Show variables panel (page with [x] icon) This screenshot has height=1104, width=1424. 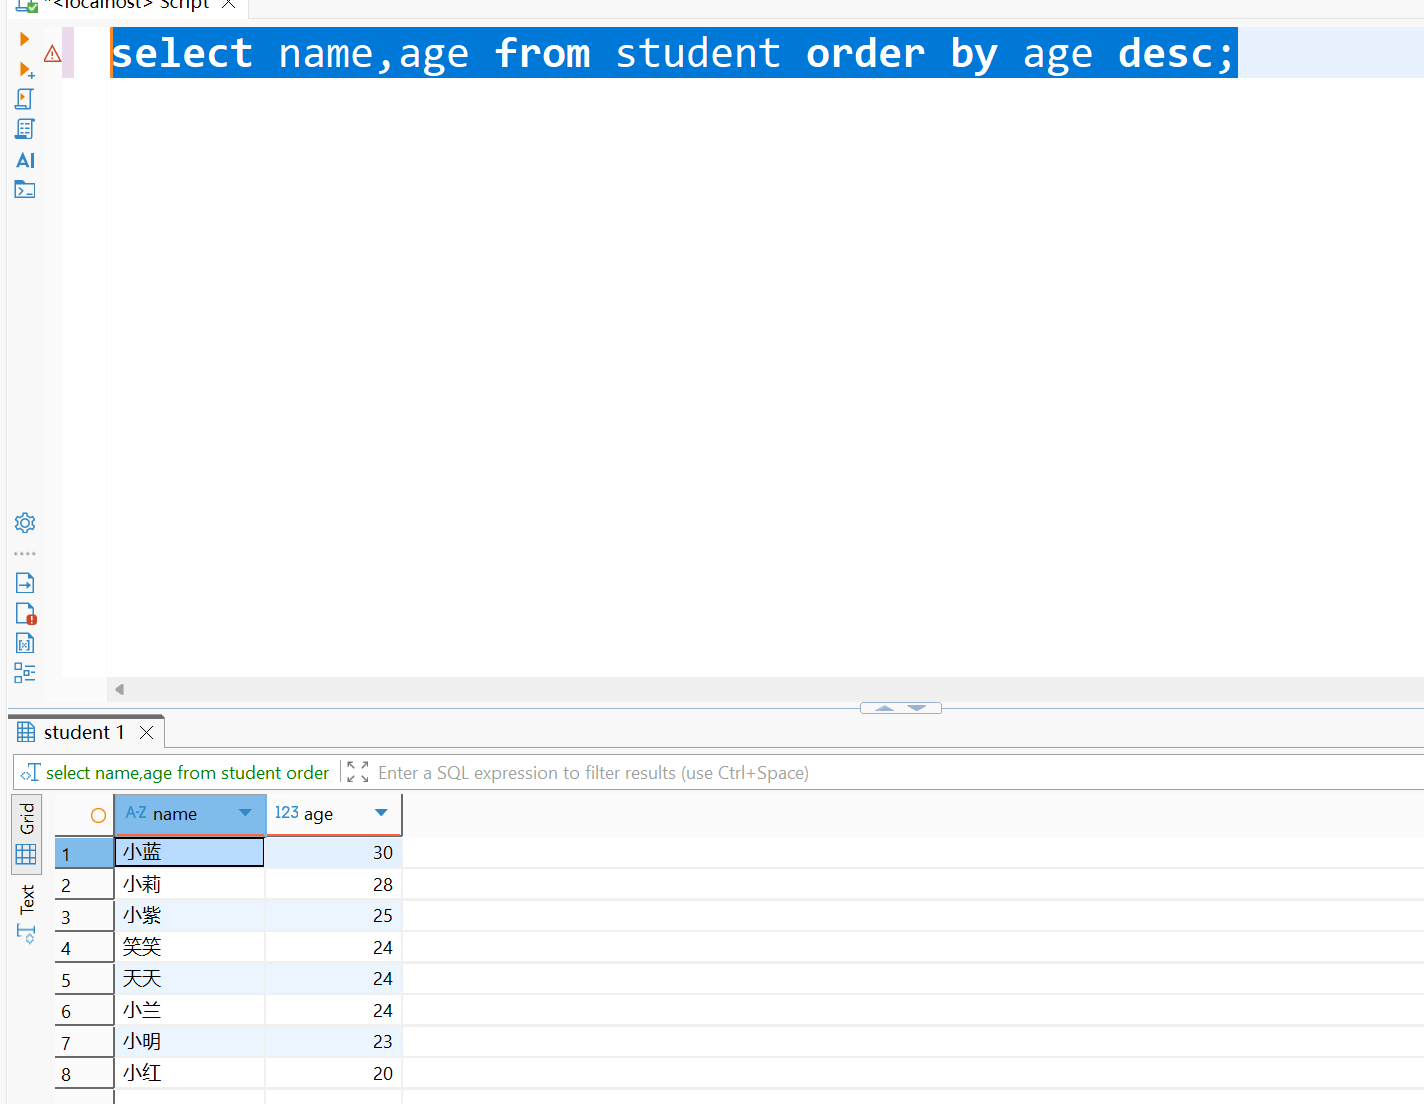pyautogui.click(x=25, y=643)
